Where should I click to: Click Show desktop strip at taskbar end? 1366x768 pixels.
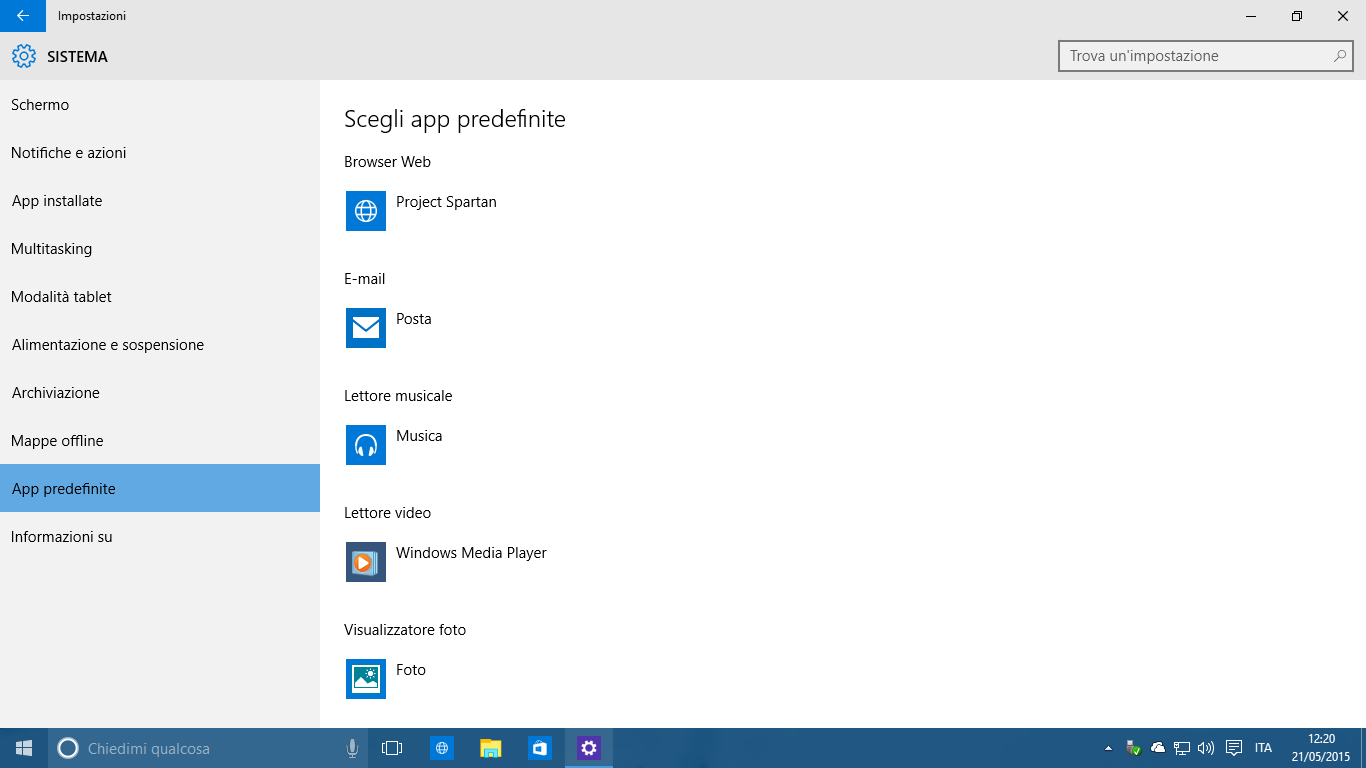pyautogui.click(x=1363, y=748)
